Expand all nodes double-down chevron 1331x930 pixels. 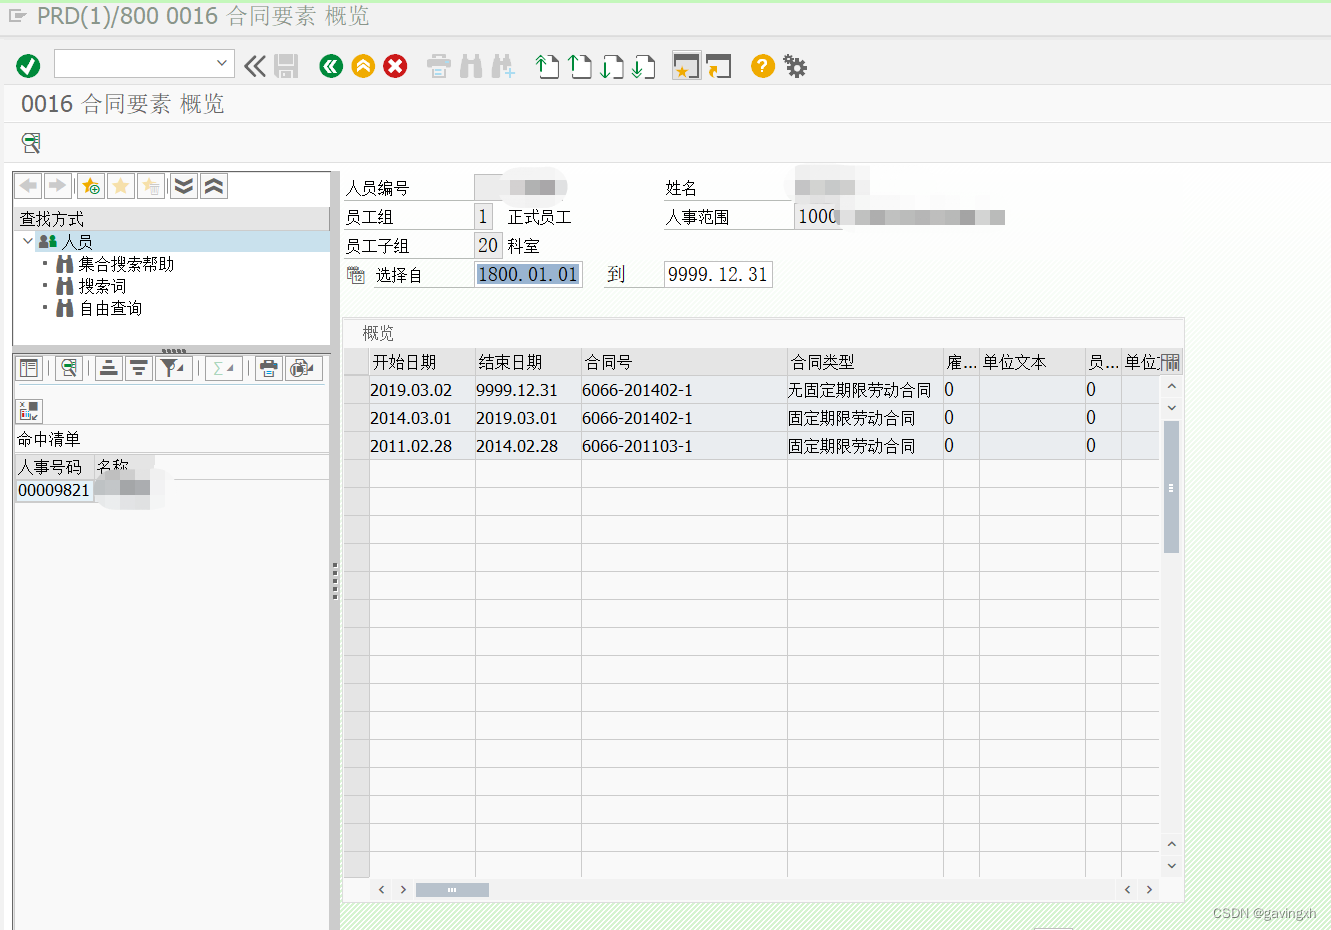point(184,186)
